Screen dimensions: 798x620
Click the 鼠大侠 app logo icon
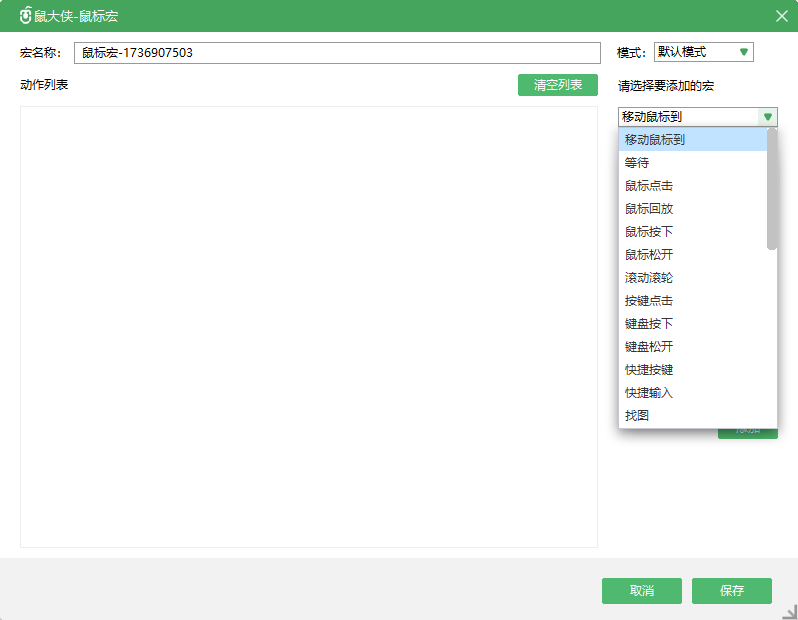pyautogui.click(x=25, y=16)
